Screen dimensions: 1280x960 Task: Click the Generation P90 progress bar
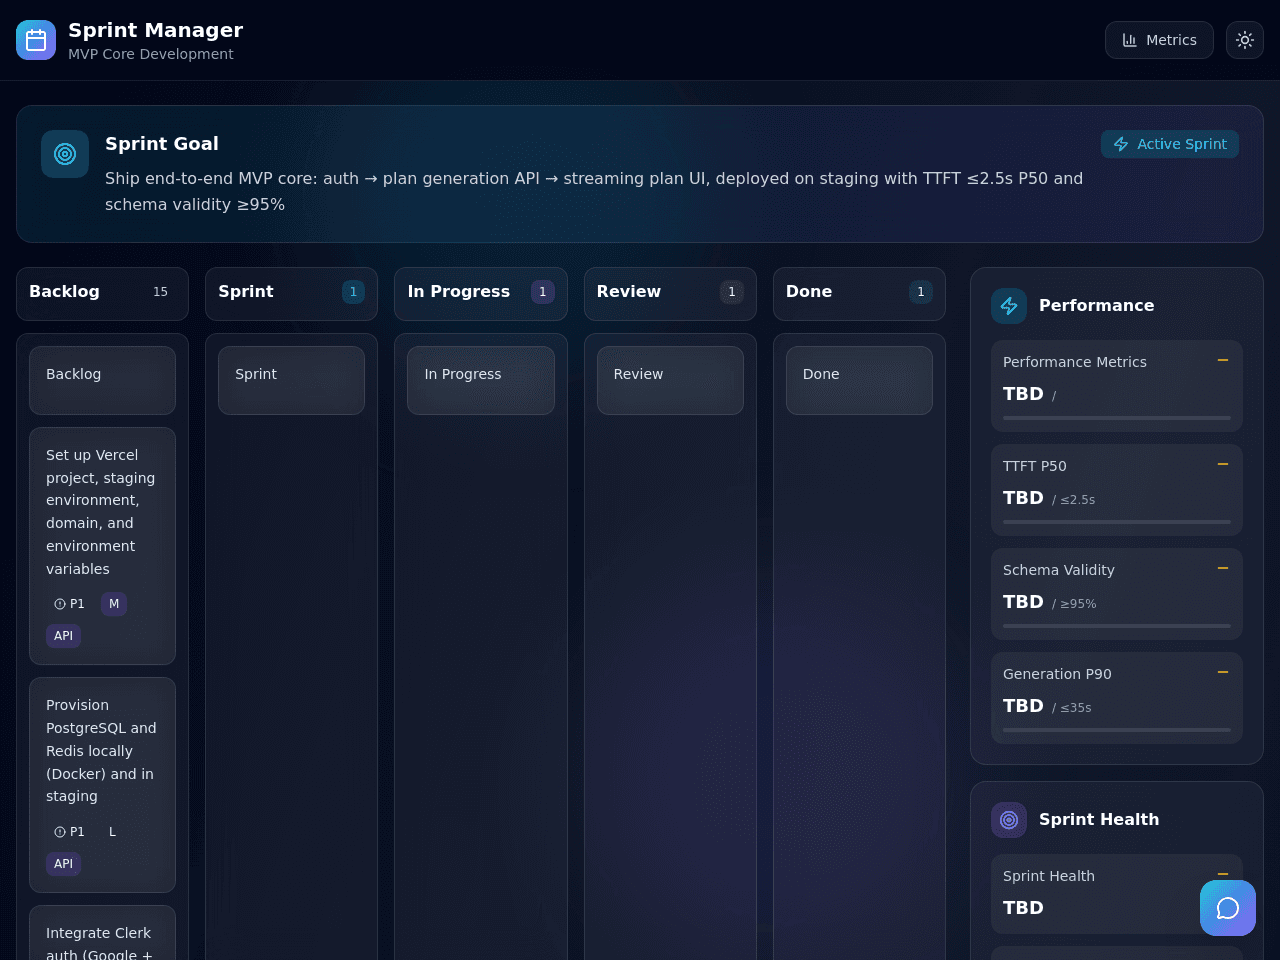tap(1117, 730)
